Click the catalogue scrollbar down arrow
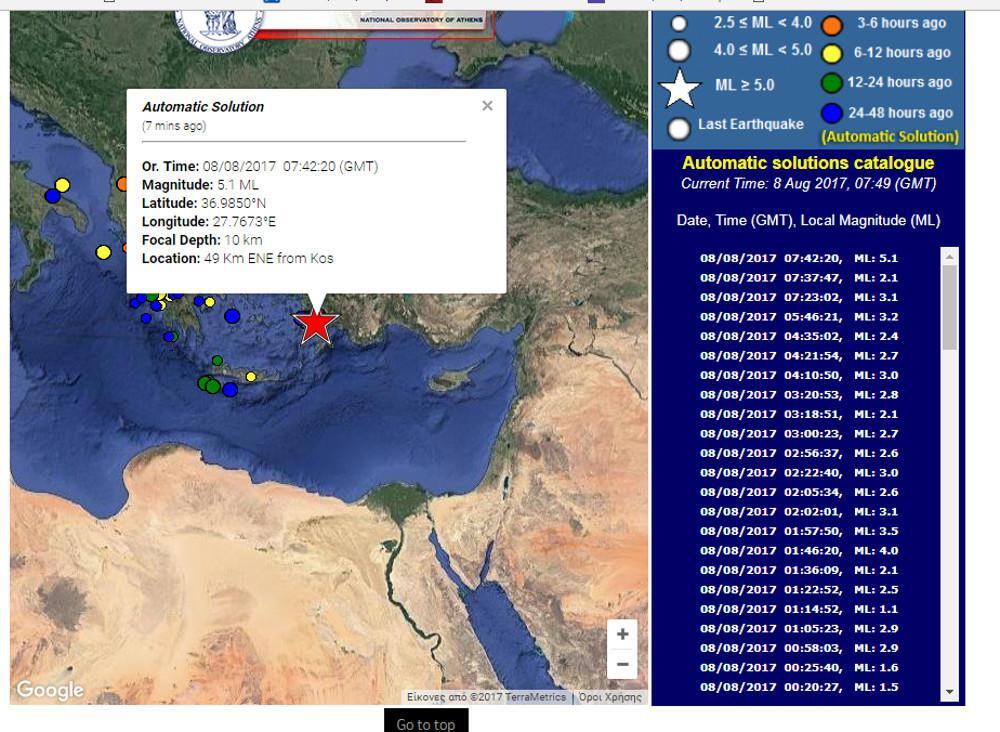This screenshot has height=732, width=1000. (x=949, y=692)
